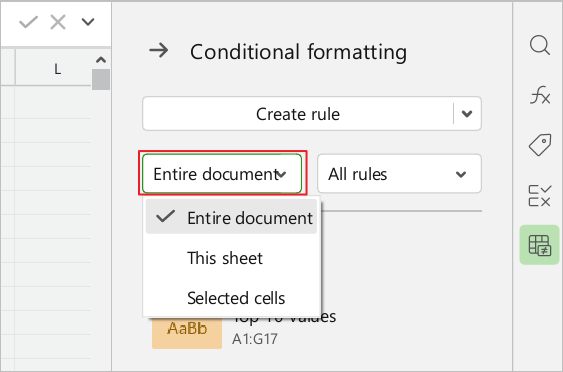563x372 pixels.
Task: Select Entire document from the scope list
Action: 231,218
